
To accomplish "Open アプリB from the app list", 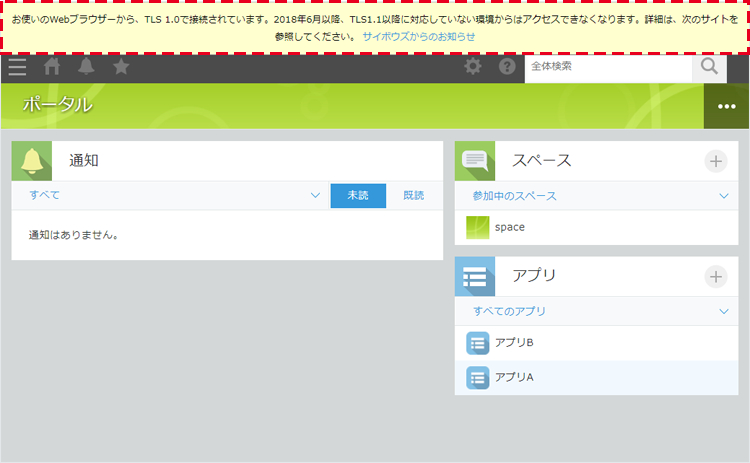I will [x=514, y=343].
